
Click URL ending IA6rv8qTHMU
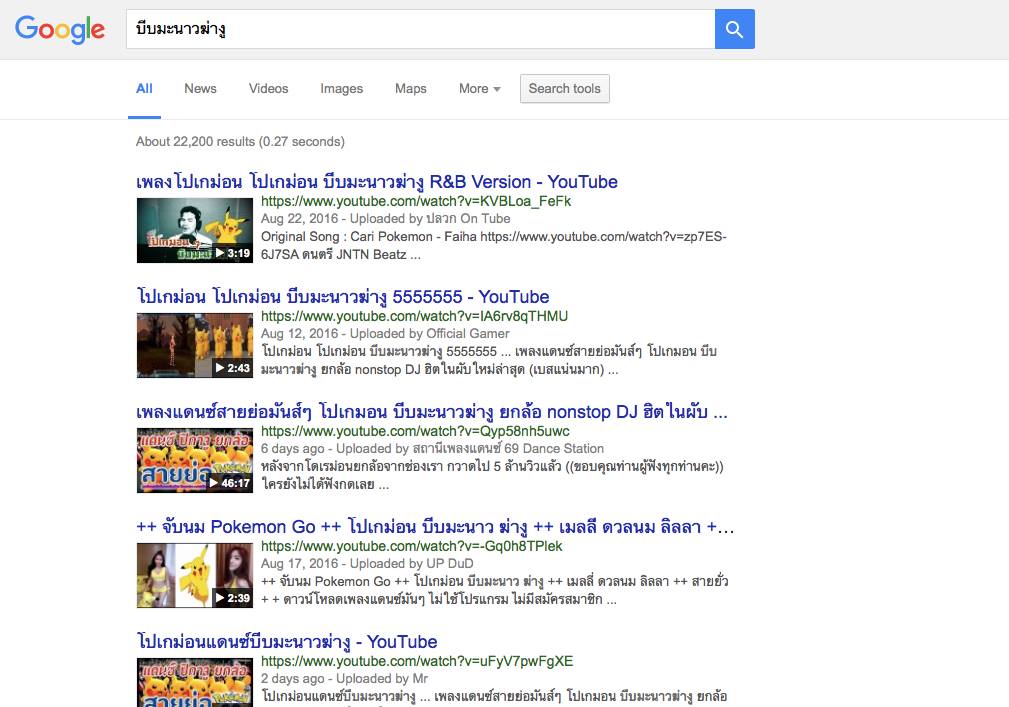pyautogui.click(x=414, y=317)
